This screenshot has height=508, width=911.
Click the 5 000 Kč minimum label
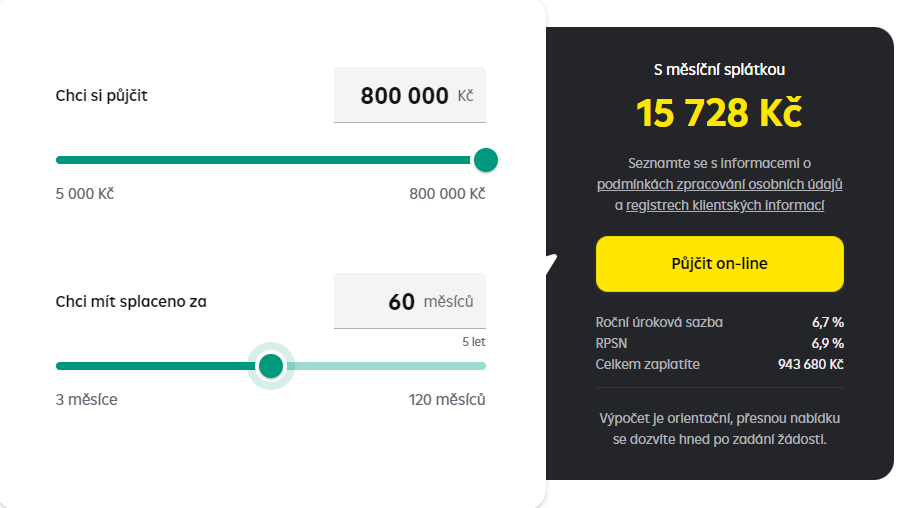click(85, 194)
